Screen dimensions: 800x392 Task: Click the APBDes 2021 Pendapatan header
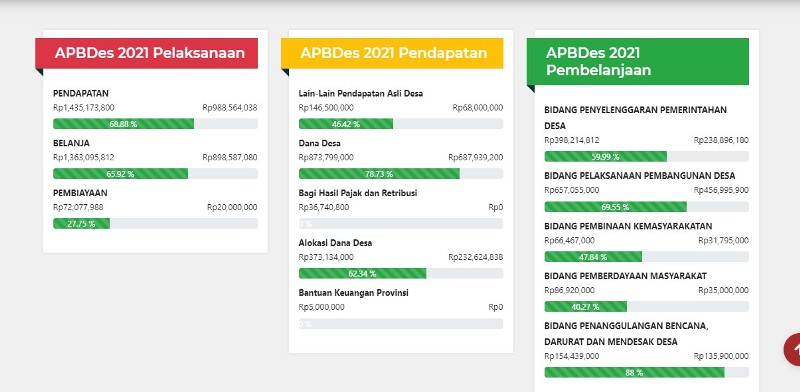tap(392, 53)
